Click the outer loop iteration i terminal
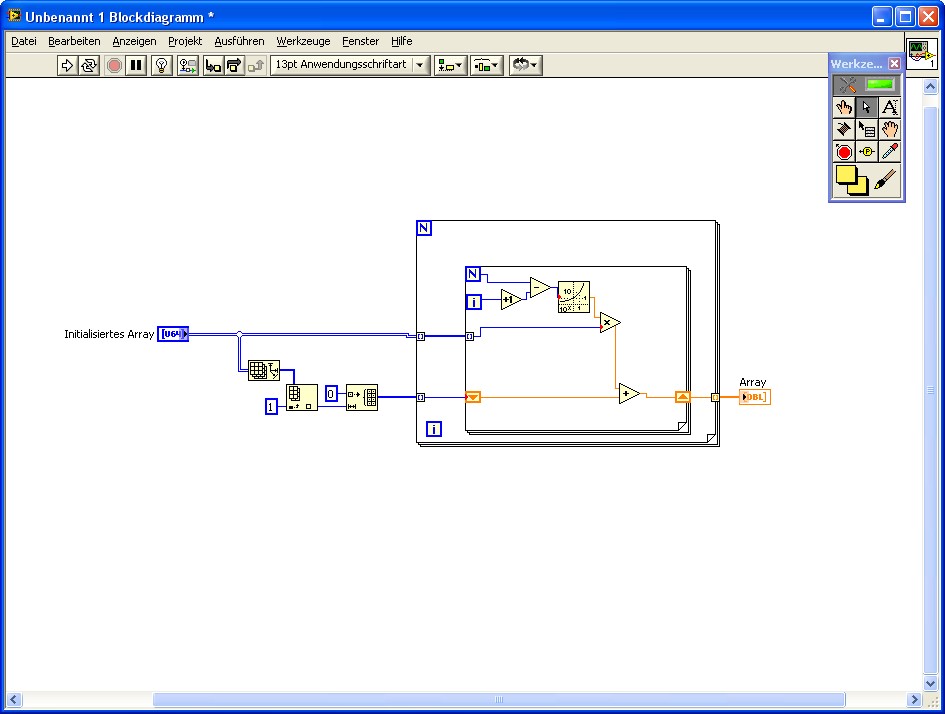This screenshot has width=945, height=714. (434, 429)
